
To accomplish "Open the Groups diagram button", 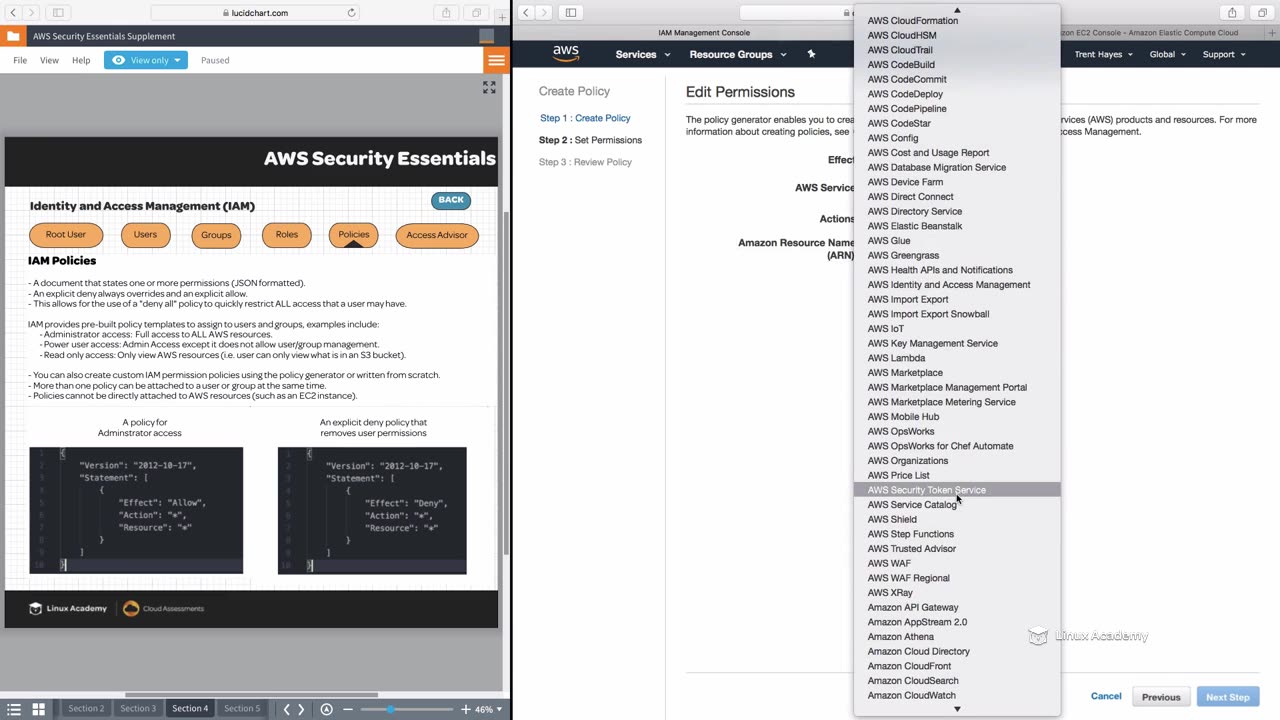I will 216,235.
